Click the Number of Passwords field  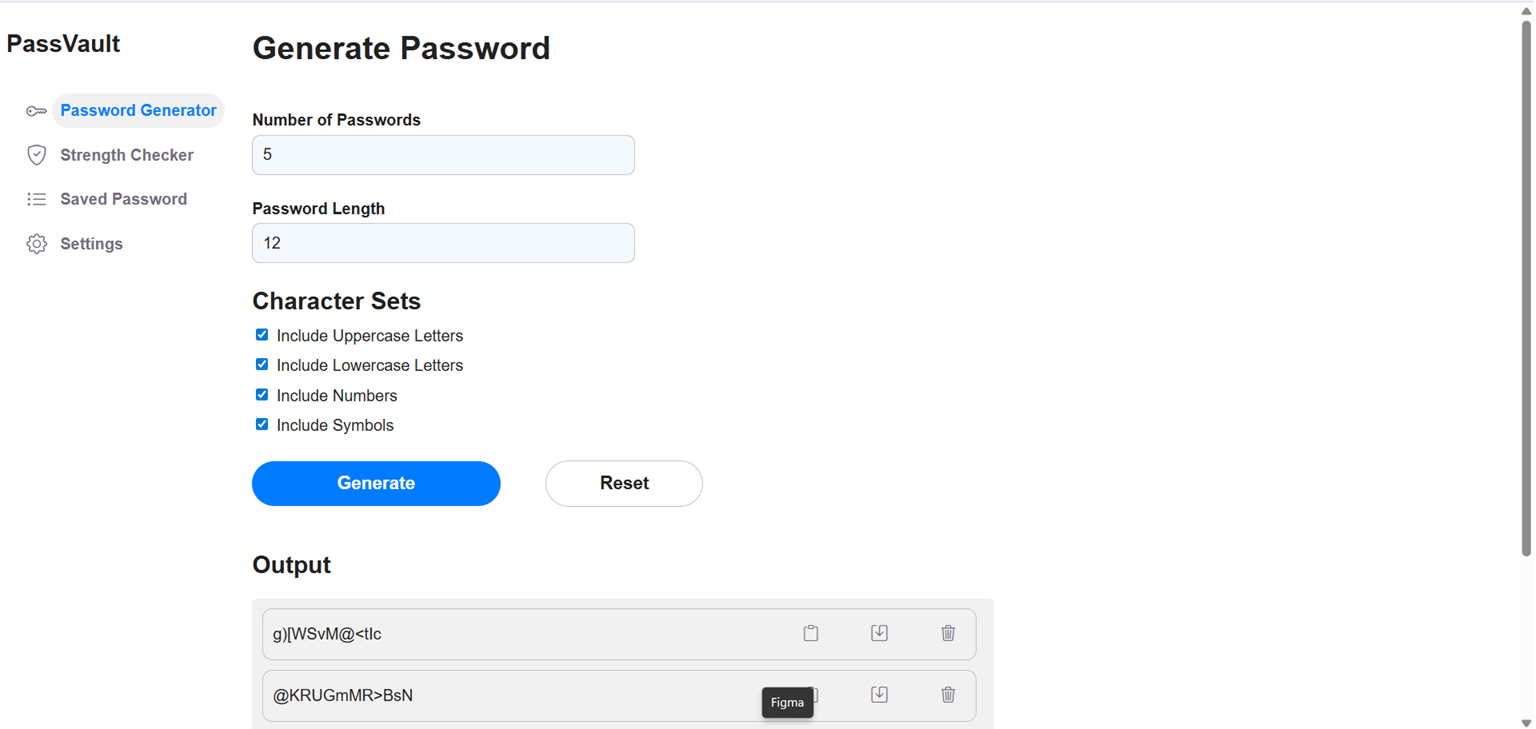(443, 155)
